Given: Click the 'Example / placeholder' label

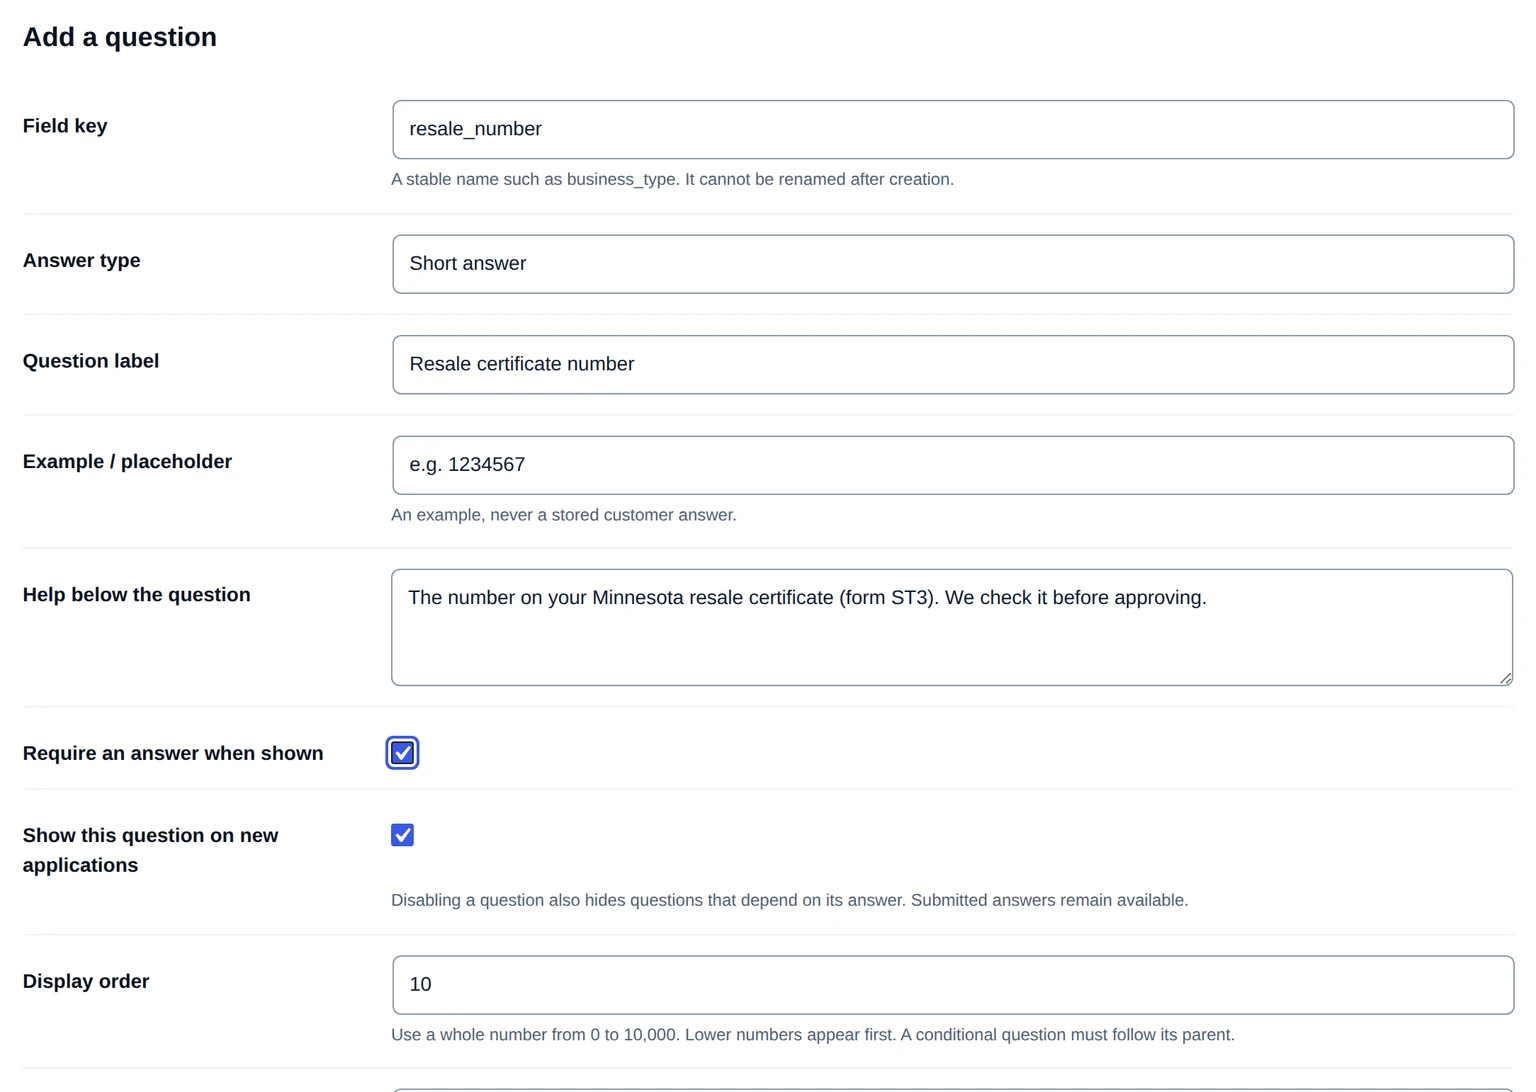Looking at the screenshot, I should click(x=127, y=462).
